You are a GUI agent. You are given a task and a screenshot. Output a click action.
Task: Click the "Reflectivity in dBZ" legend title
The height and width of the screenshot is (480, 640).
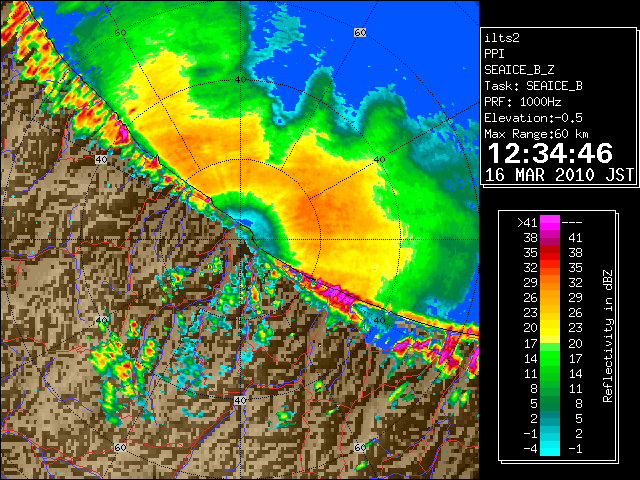tap(608, 336)
